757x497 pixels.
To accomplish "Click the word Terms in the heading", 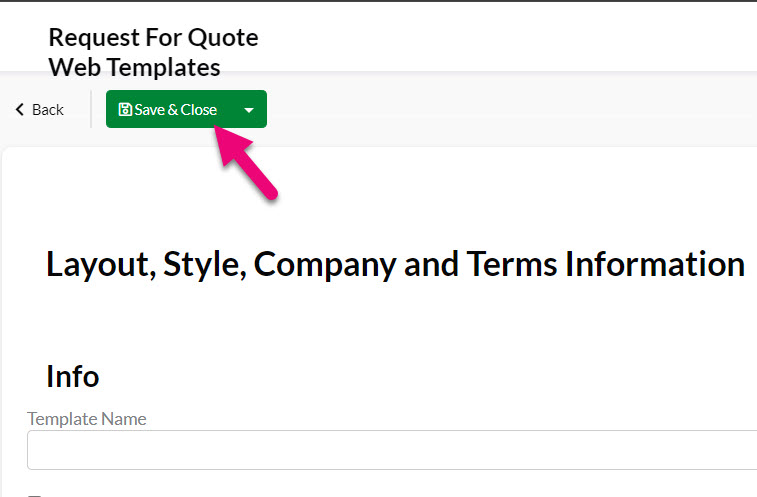I will click(512, 264).
